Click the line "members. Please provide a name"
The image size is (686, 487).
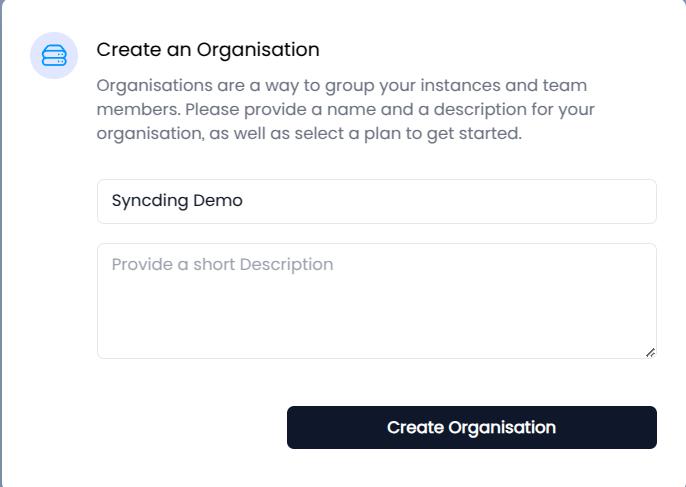(x=345, y=110)
